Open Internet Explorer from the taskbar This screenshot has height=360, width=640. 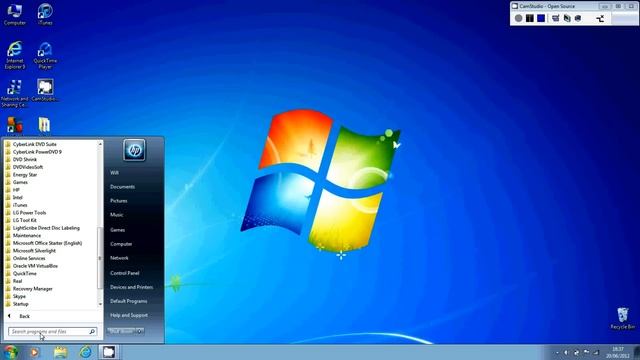[85, 352]
